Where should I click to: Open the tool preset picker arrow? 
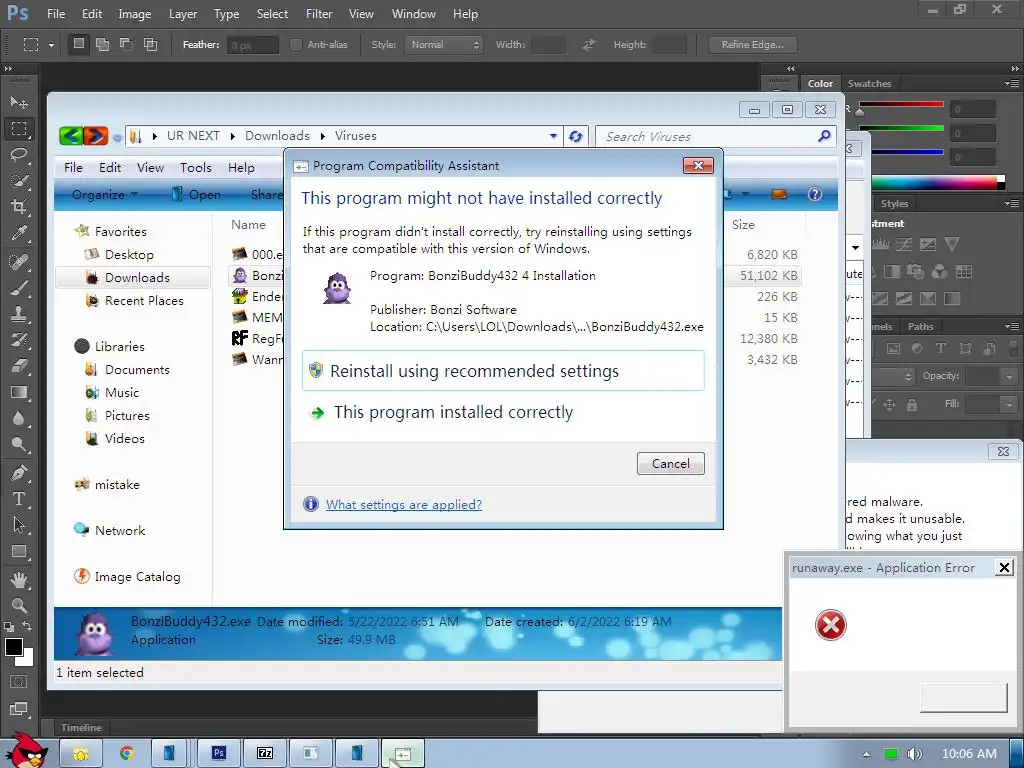pyautogui.click(x=51, y=45)
